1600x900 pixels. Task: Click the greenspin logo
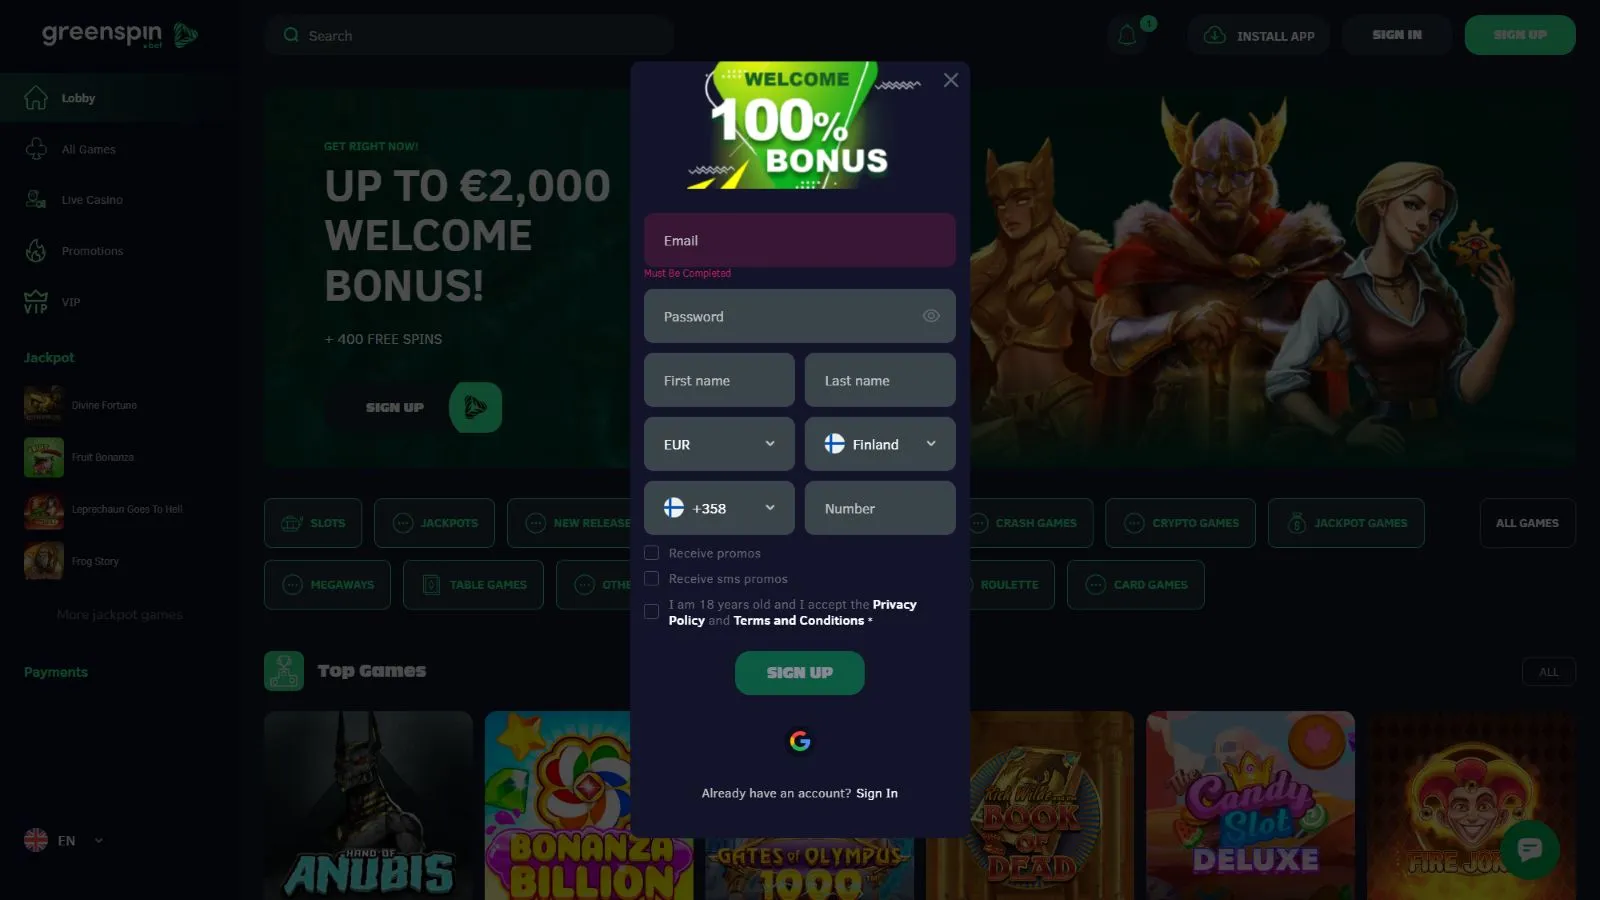point(120,35)
